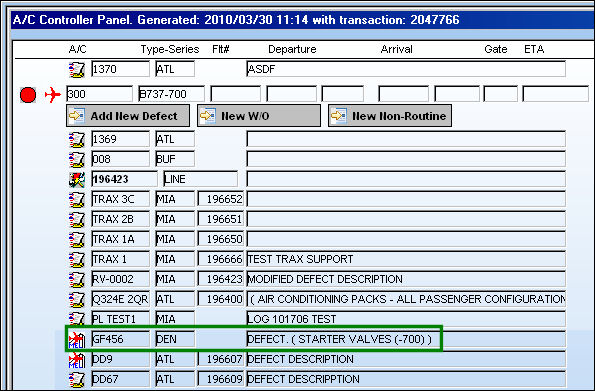Image resolution: width=595 pixels, height=391 pixels.
Task: Click the LINE field beside 196423
Action: coord(201,179)
